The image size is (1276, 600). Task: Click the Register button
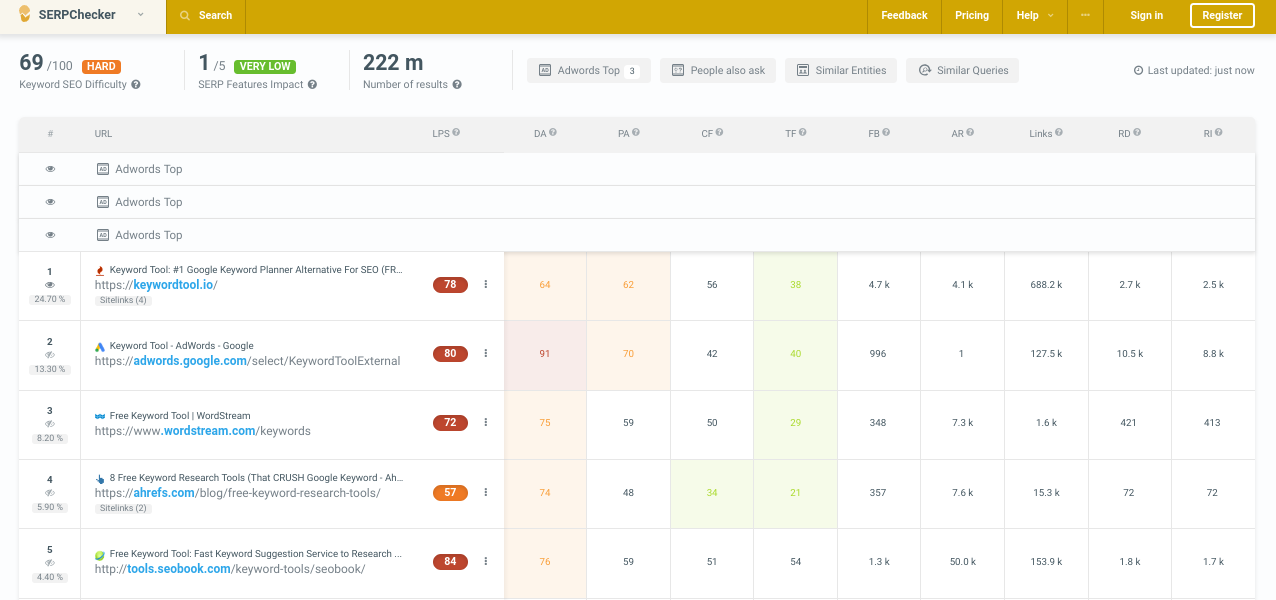click(x=1221, y=15)
